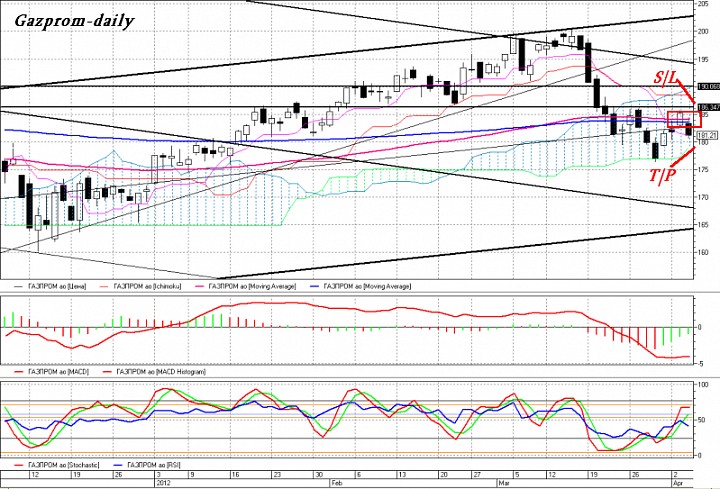Click the 205 price axis label
Screen dimensions: 720x489
(x=703, y=4)
